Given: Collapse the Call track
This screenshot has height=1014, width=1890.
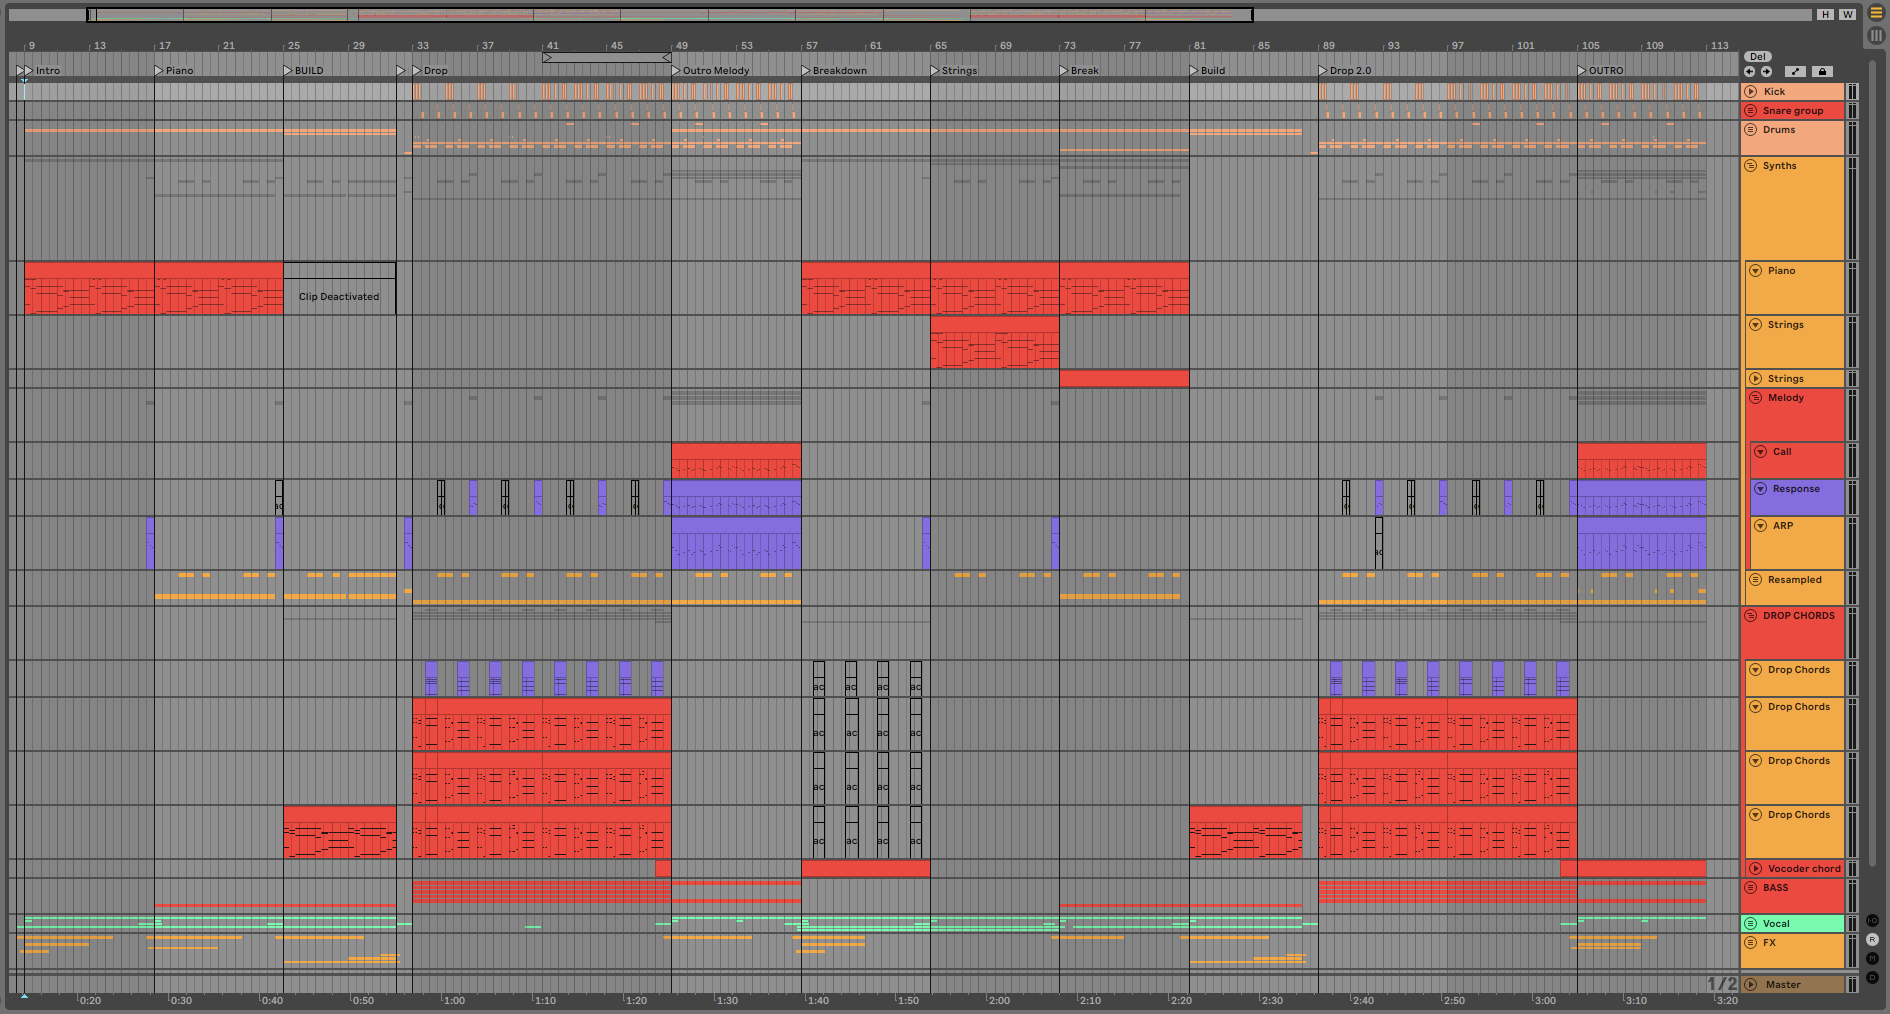Looking at the screenshot, I should click(1761, 452).
